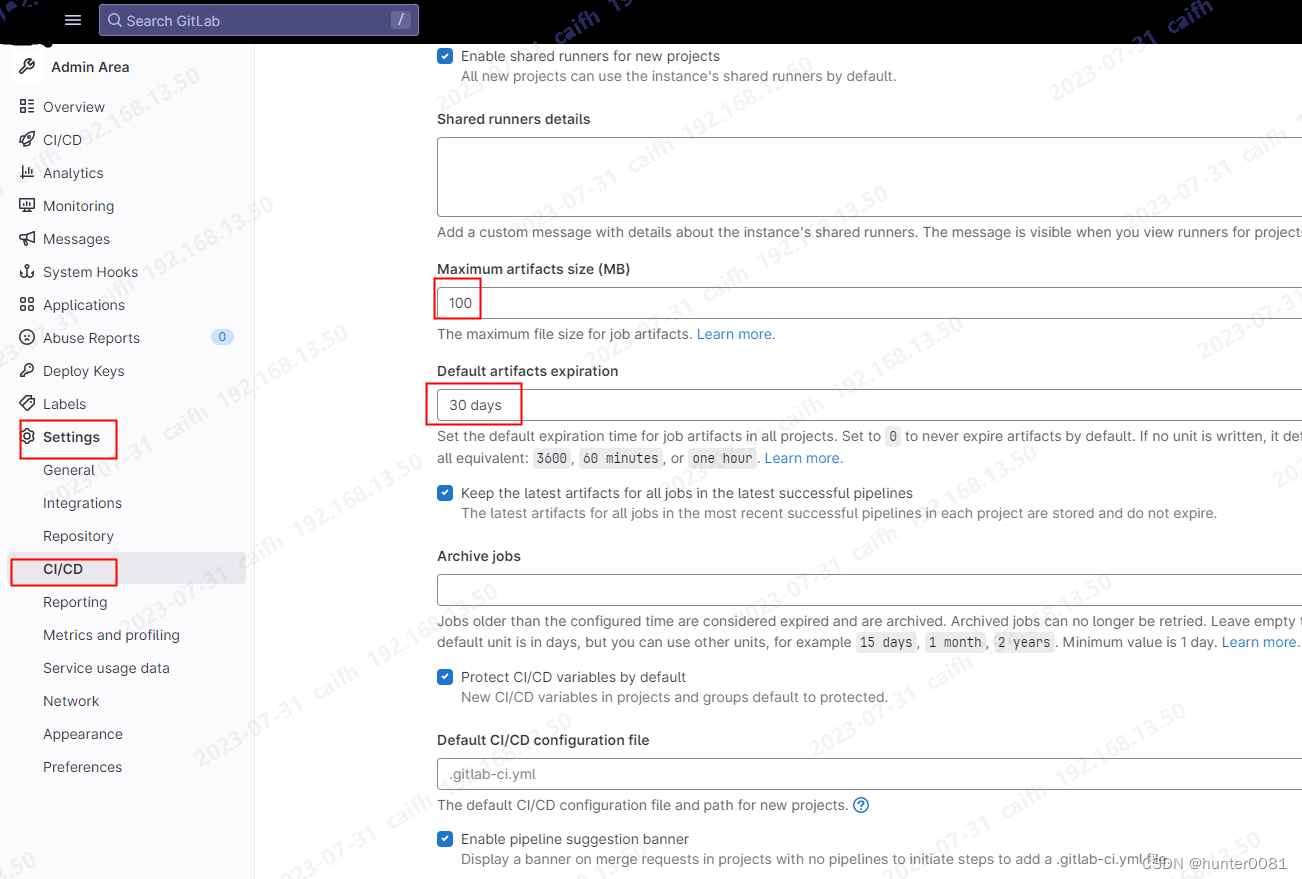Image resolution: width=1302 pixels, height=879 pixels.
Task: Open Deploy Keys via the key icon
Action: point(25,370)
